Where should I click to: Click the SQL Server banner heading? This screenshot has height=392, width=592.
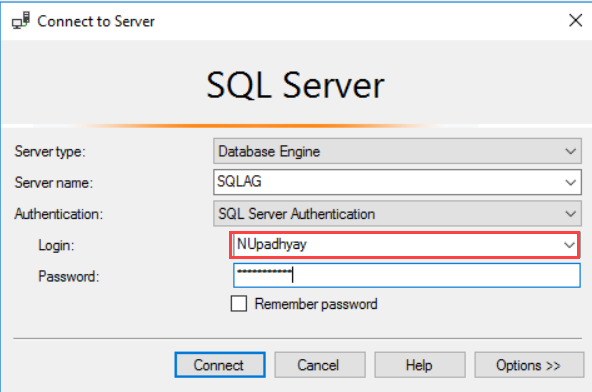[x=295, y=85]
